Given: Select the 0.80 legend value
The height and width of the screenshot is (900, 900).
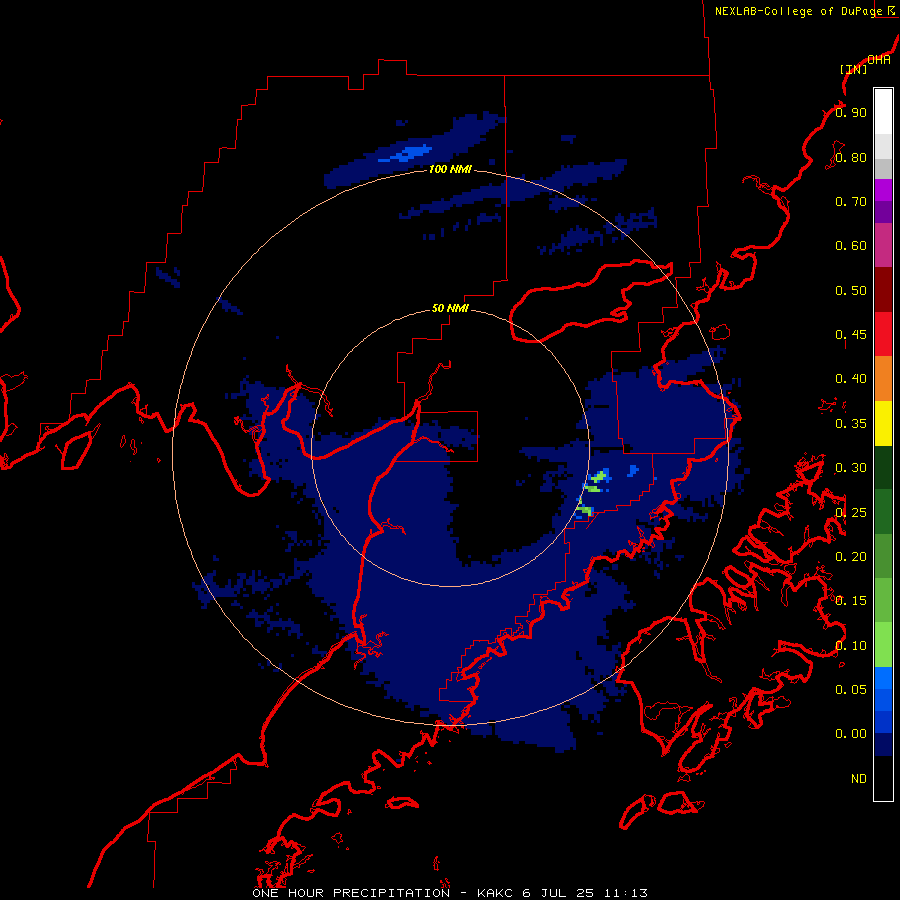Looking at the screenshot, I should (851, 157).
